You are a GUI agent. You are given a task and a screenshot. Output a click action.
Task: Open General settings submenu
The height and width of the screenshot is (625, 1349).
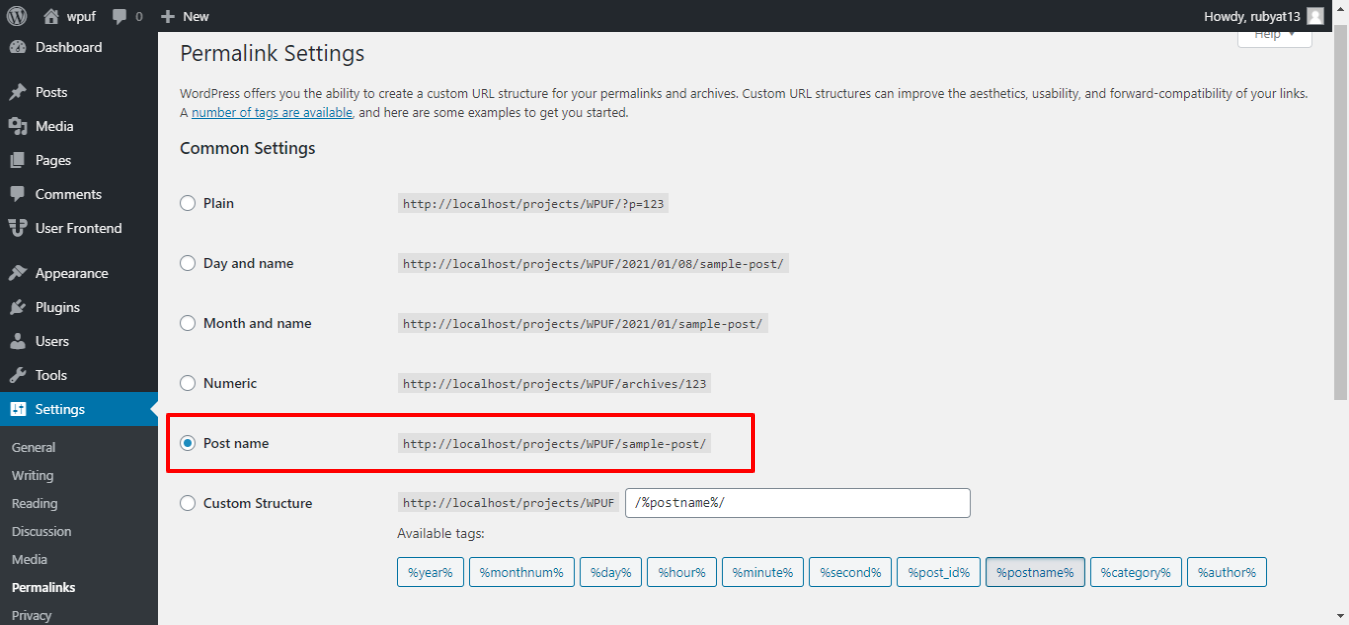click(x=33, y=447)
